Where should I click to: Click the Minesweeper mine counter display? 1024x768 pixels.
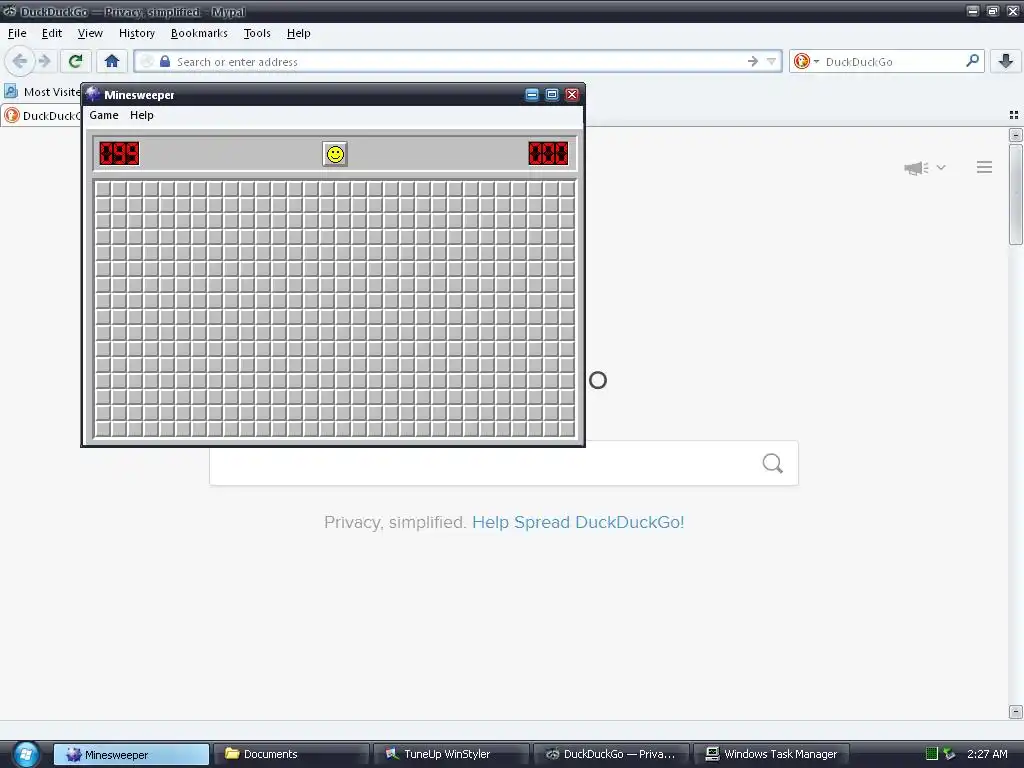120,153
